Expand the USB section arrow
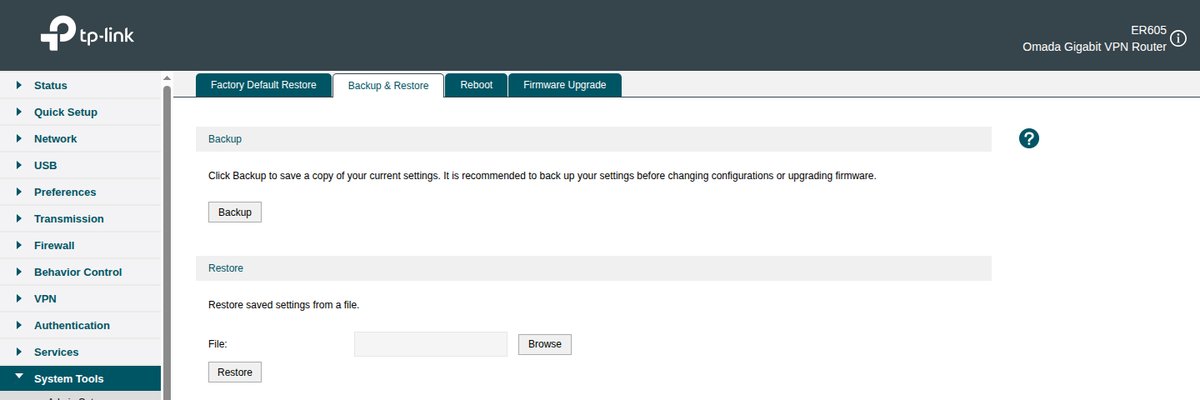The height and width of the screenshot is (400, 1200). coord(19,165)
